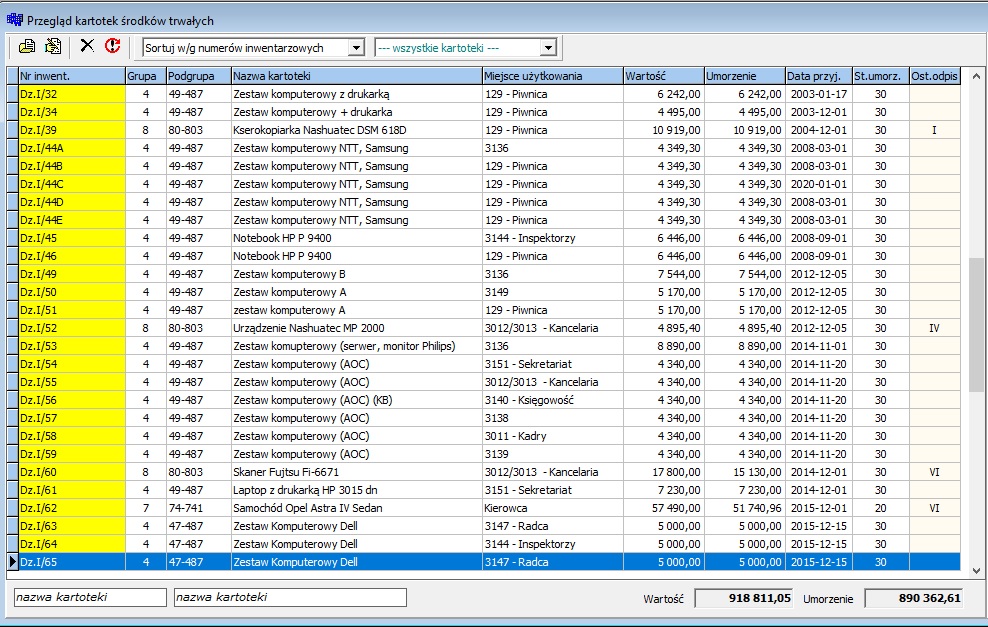The height and width of the screenshot is (627, 988).
Task: Select inventory number Dz.I/50
Action: click(x=72, y=292)
